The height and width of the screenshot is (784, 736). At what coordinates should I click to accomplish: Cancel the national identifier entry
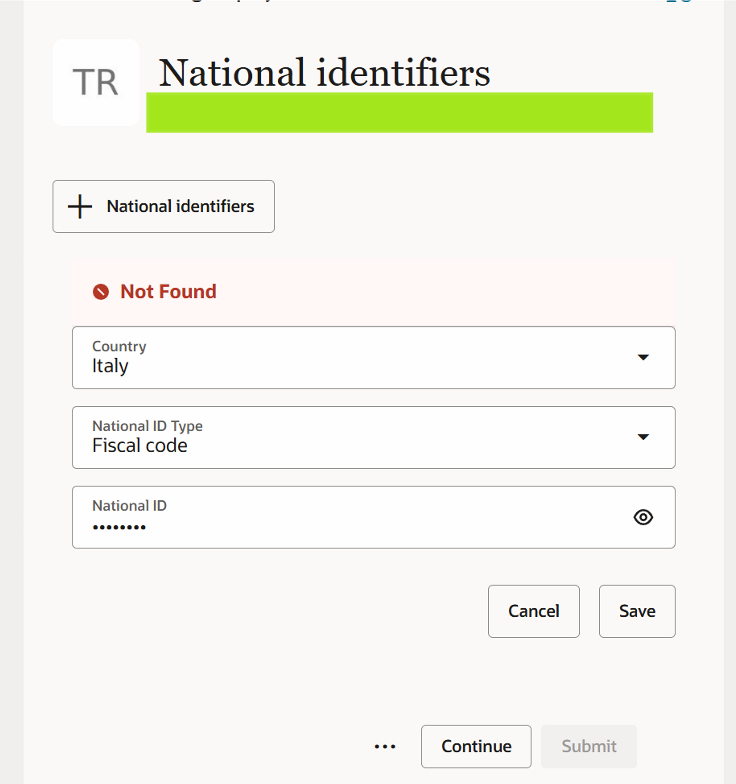click(x=534, y=611)
